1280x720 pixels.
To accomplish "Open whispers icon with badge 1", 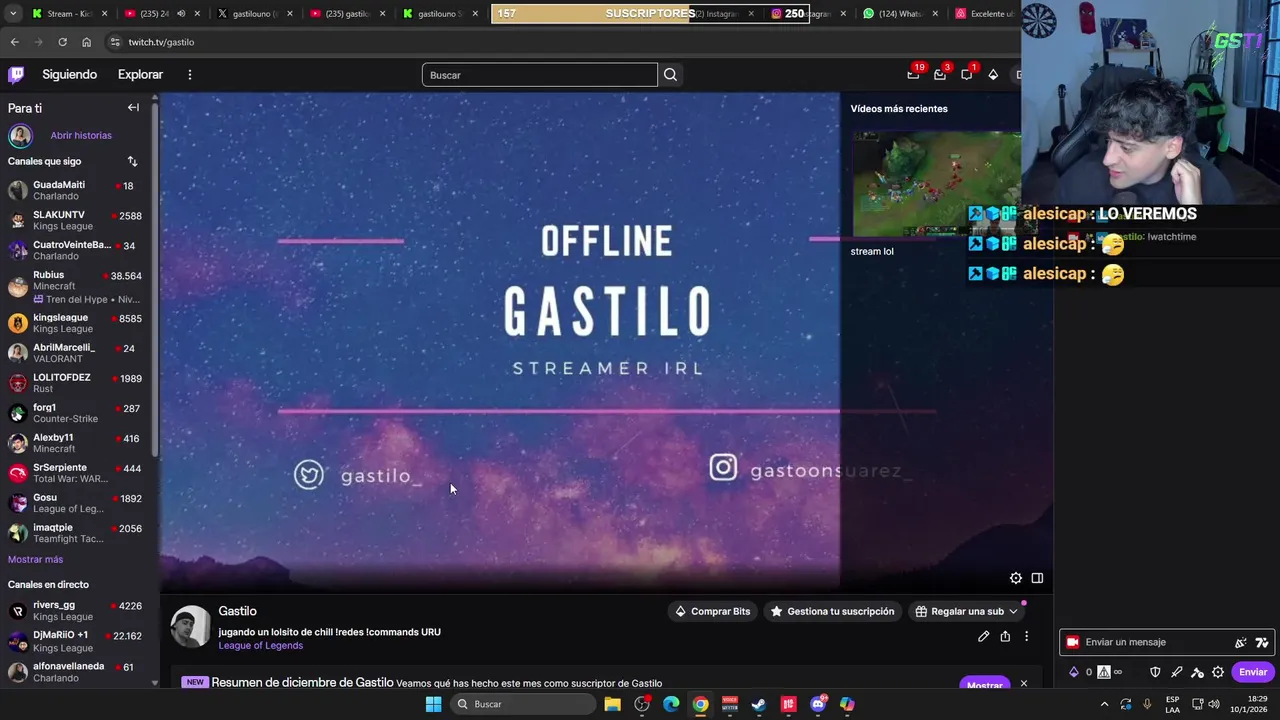I will click(966, 74).
